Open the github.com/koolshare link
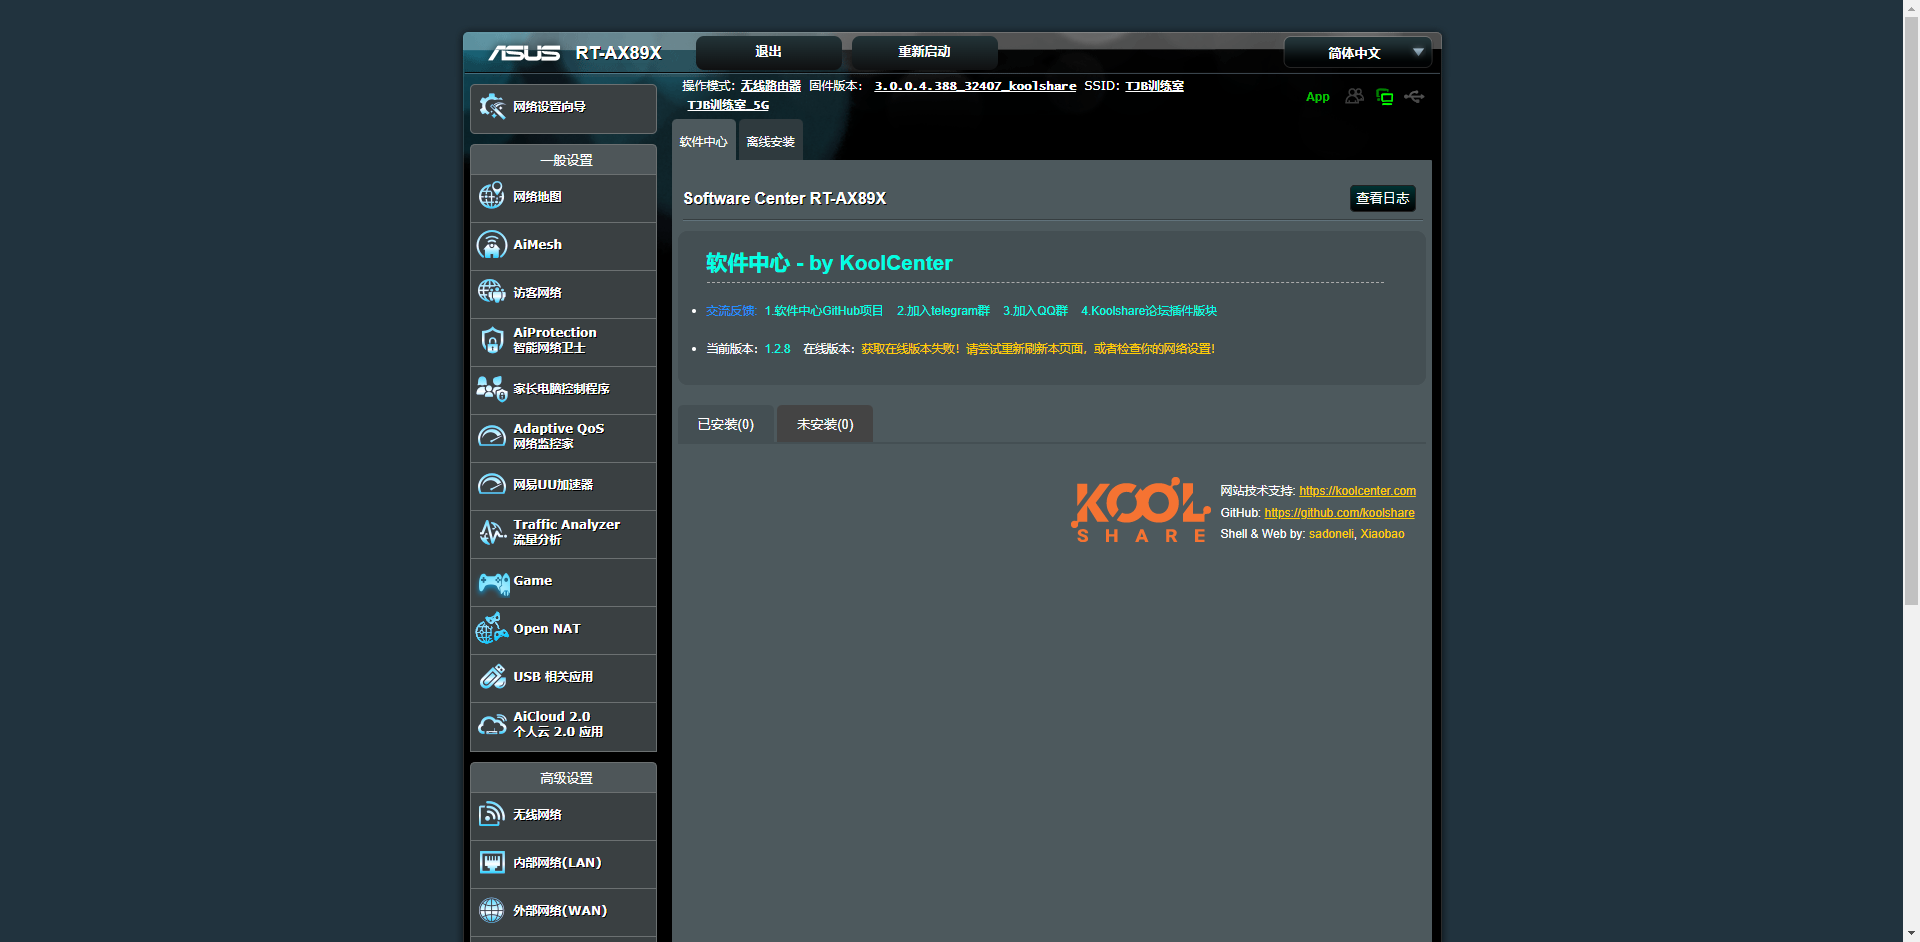This screenshot has height=942, width=1920. point(1339,513)
